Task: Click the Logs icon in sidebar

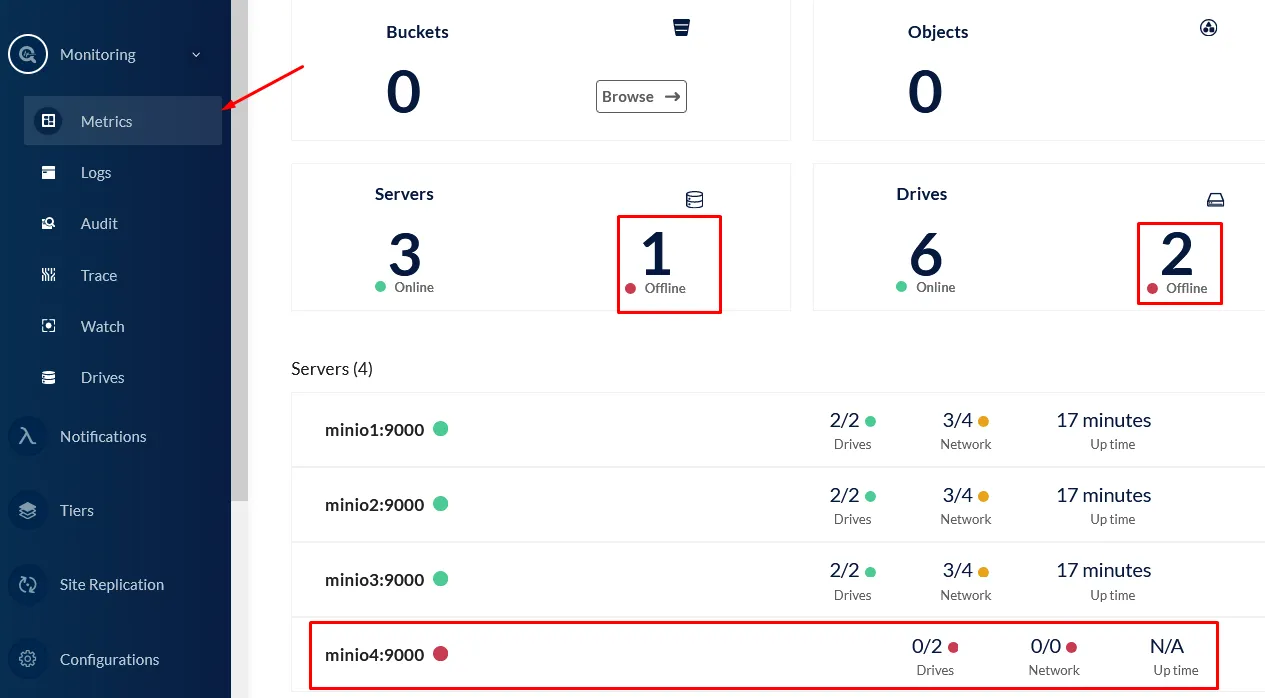Action: pyautogui.click(x=48, y=172)
